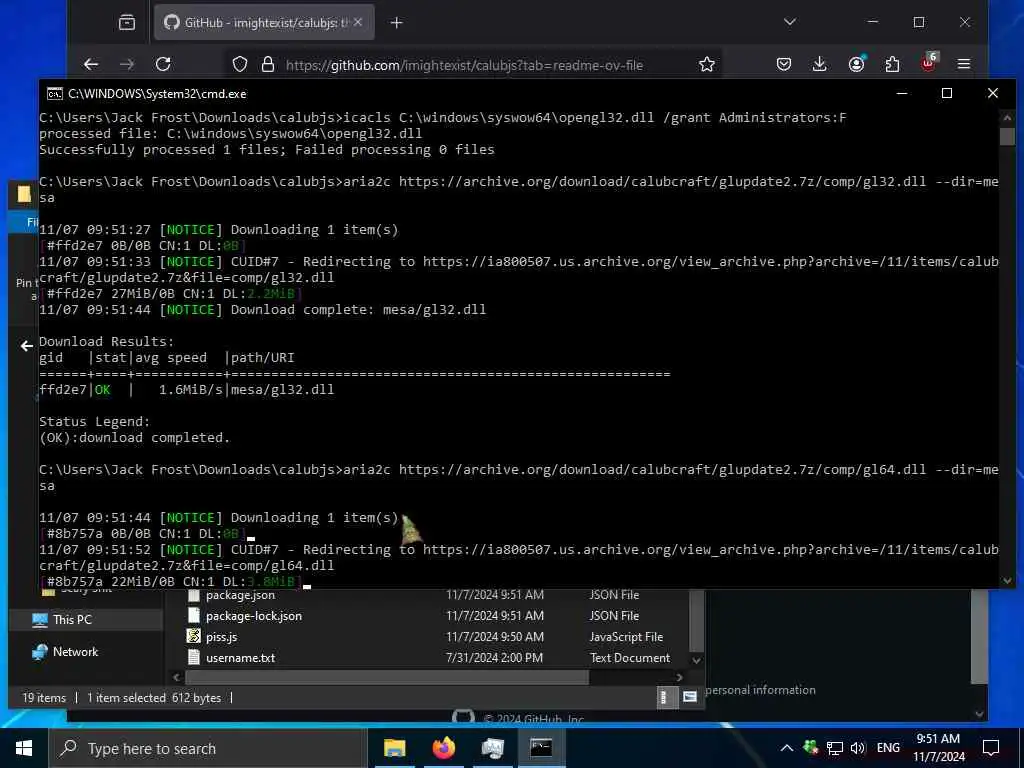Expand the list all tabs chevron
Screen dimensions: 1024x768
pos(790,22)
